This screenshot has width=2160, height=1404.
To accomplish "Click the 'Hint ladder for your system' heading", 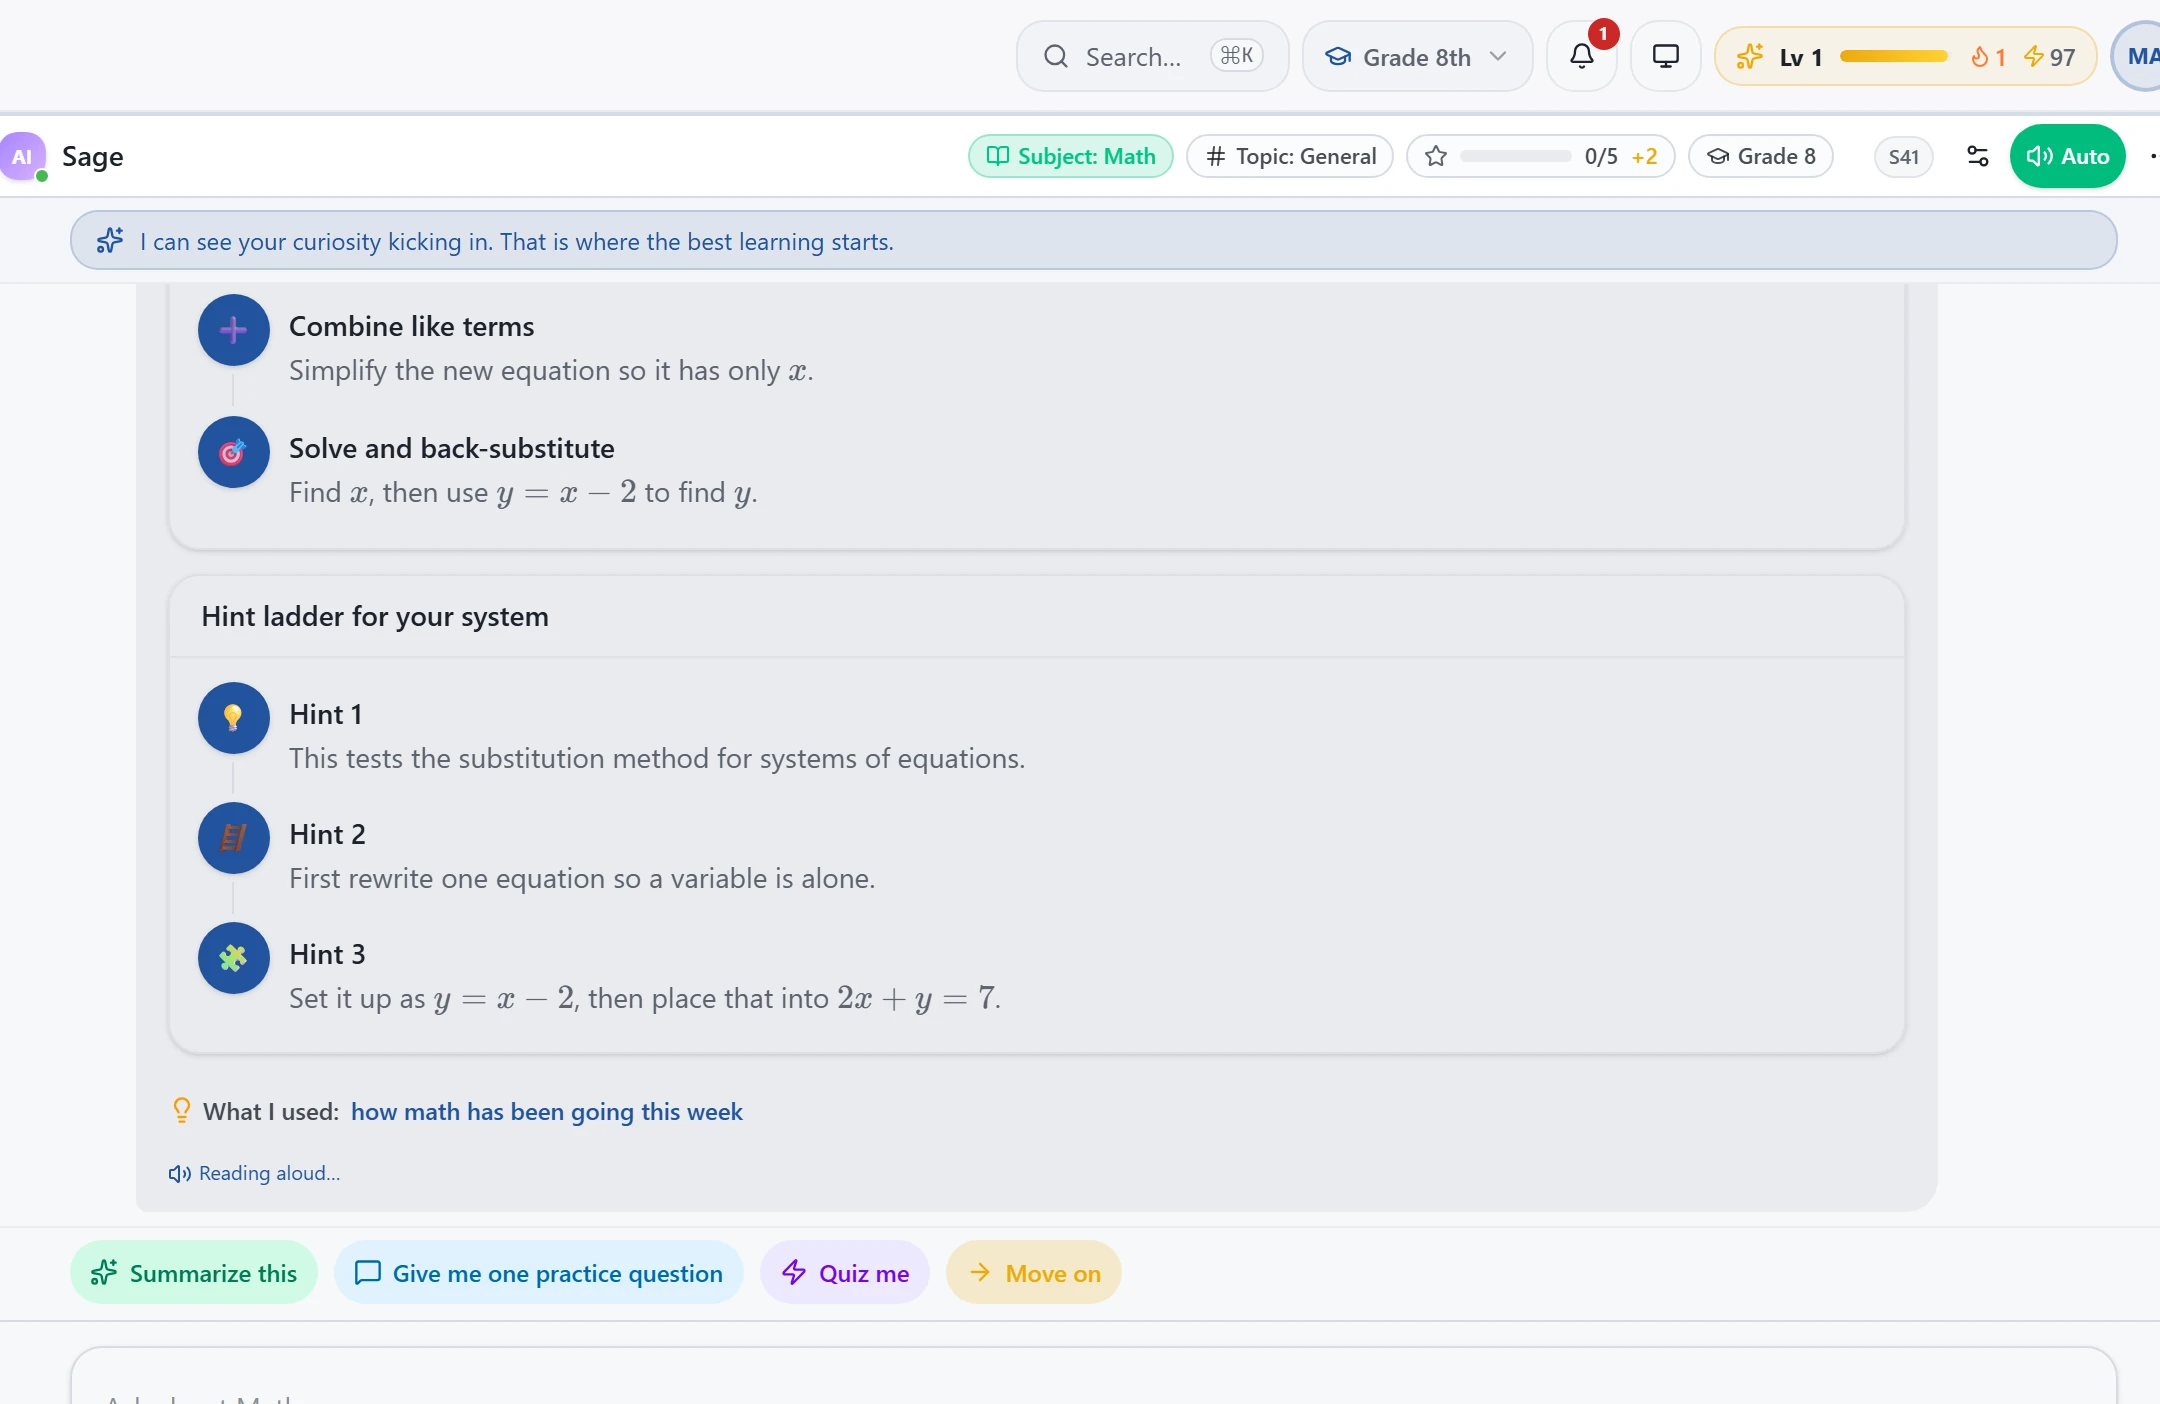I will 375,616.
